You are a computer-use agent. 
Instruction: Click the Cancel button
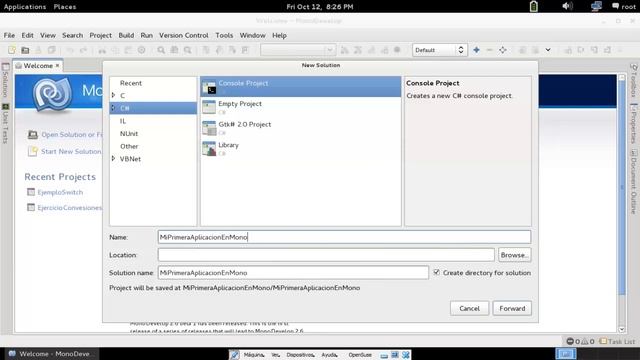click(469, 308)
